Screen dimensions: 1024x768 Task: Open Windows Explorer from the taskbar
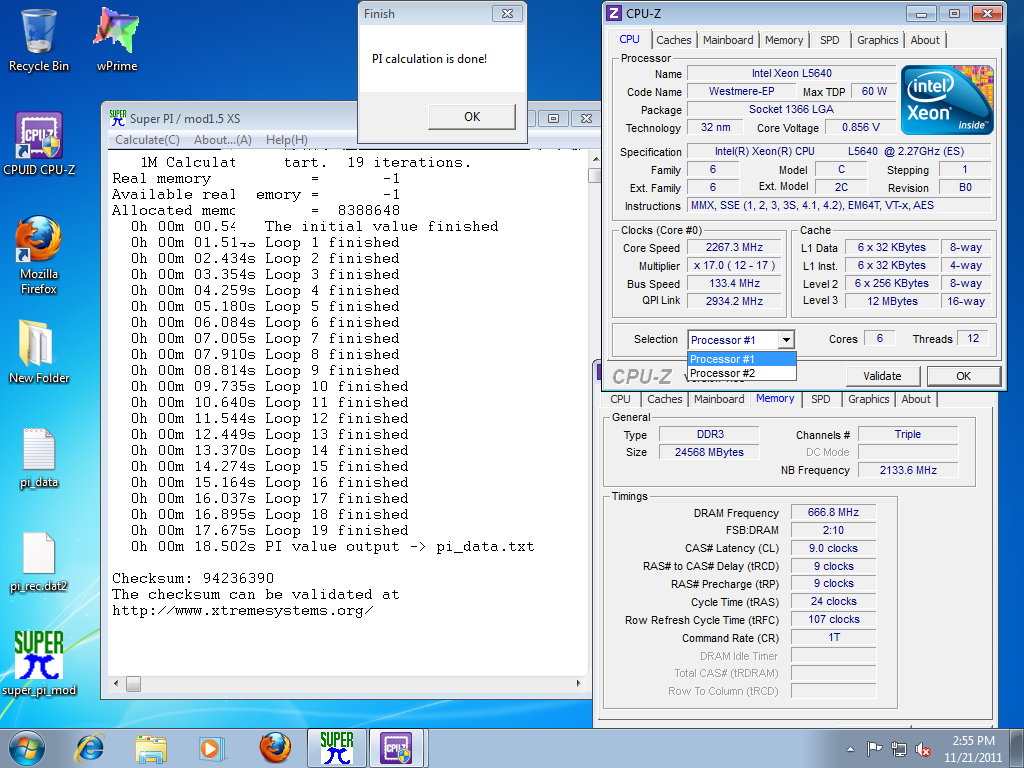(x=151, y=748)
